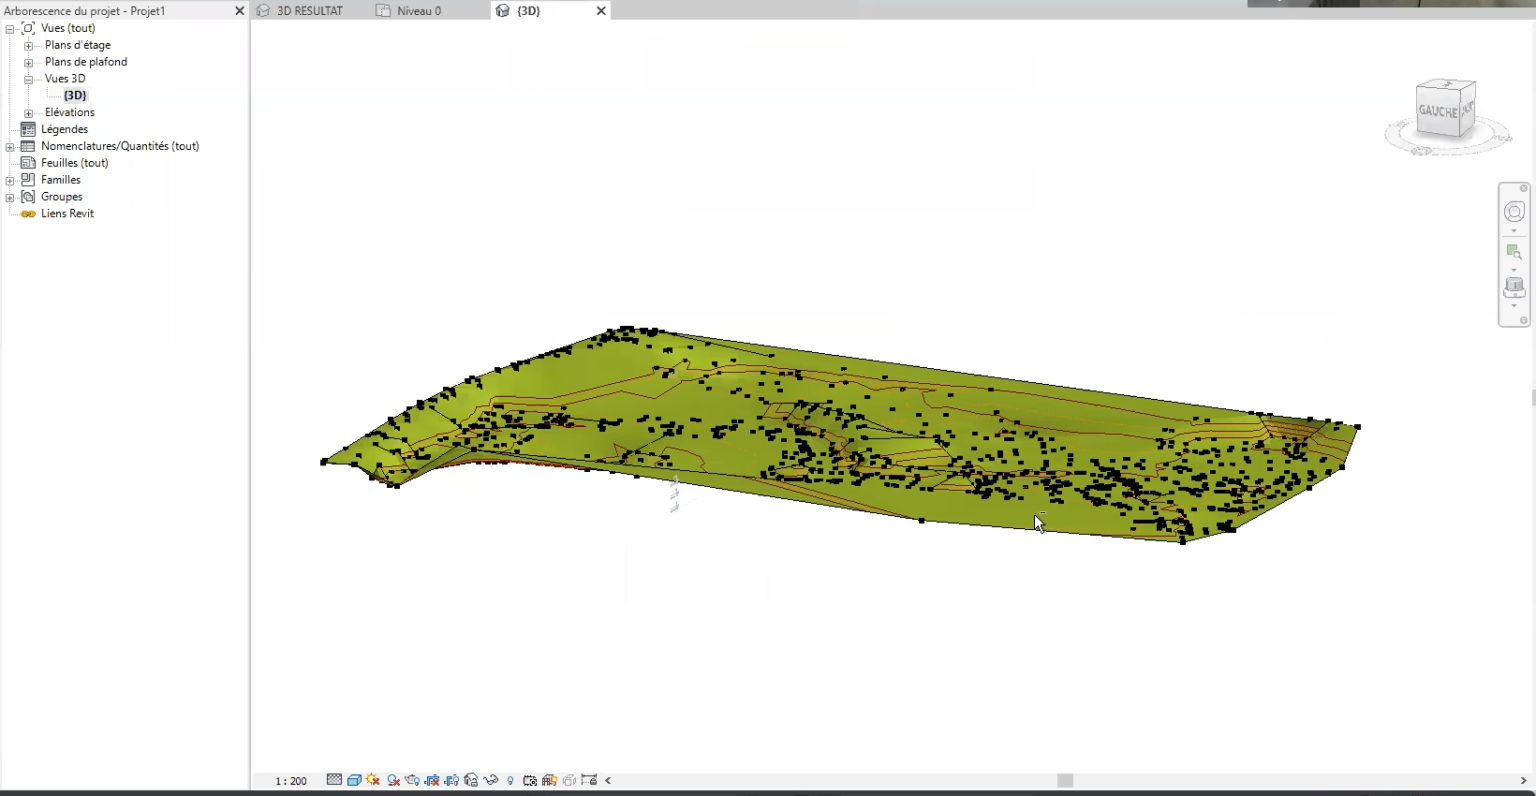1536x796 pixels.
Task: Open the 1:200 view scale selector
Action: click(x=291, y=781)
